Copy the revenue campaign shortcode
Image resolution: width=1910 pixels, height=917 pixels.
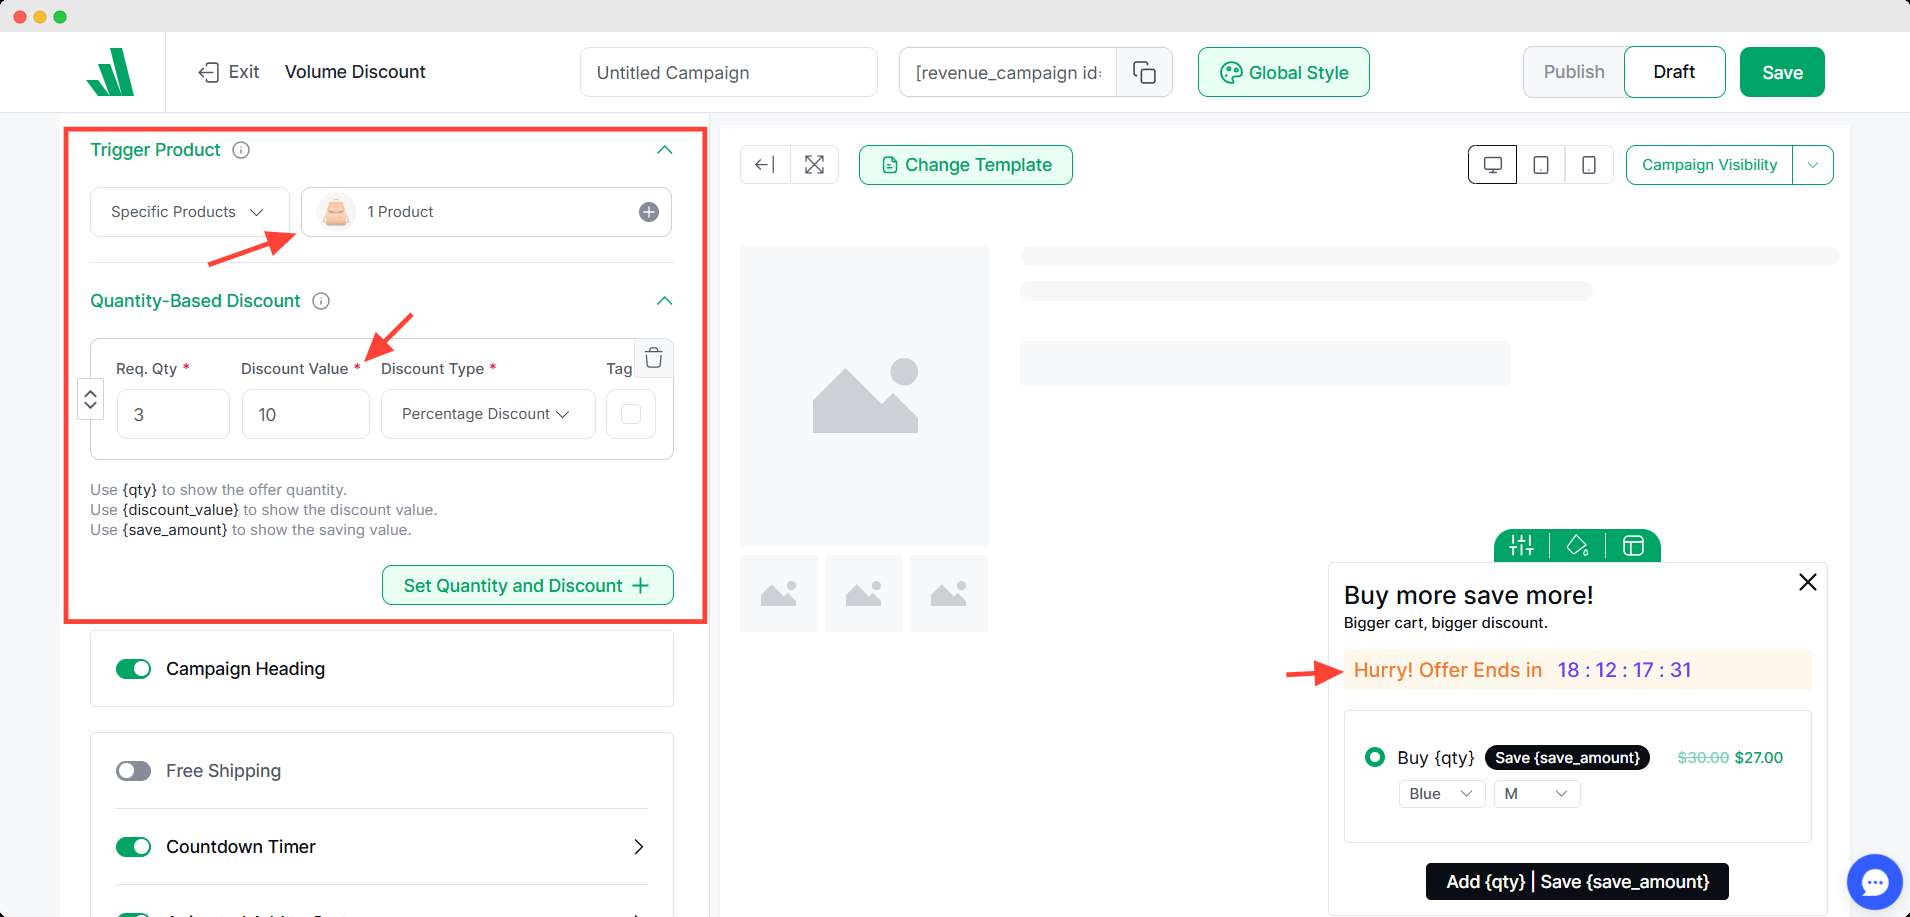[1144, 72]
